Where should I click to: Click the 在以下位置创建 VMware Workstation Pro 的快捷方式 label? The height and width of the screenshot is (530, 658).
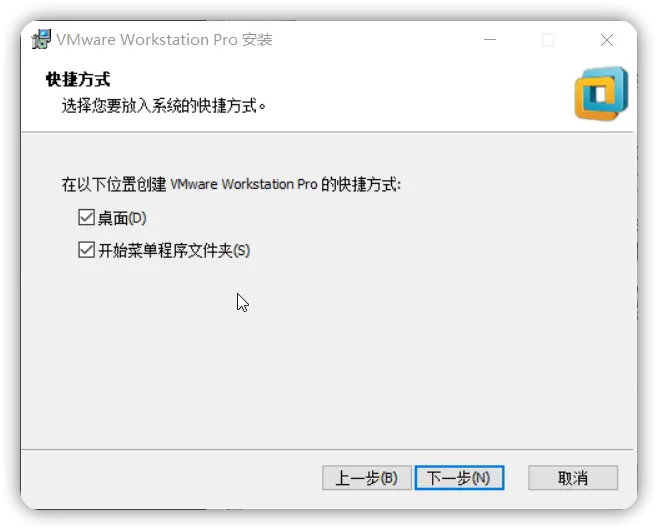(x=231, y=184)
